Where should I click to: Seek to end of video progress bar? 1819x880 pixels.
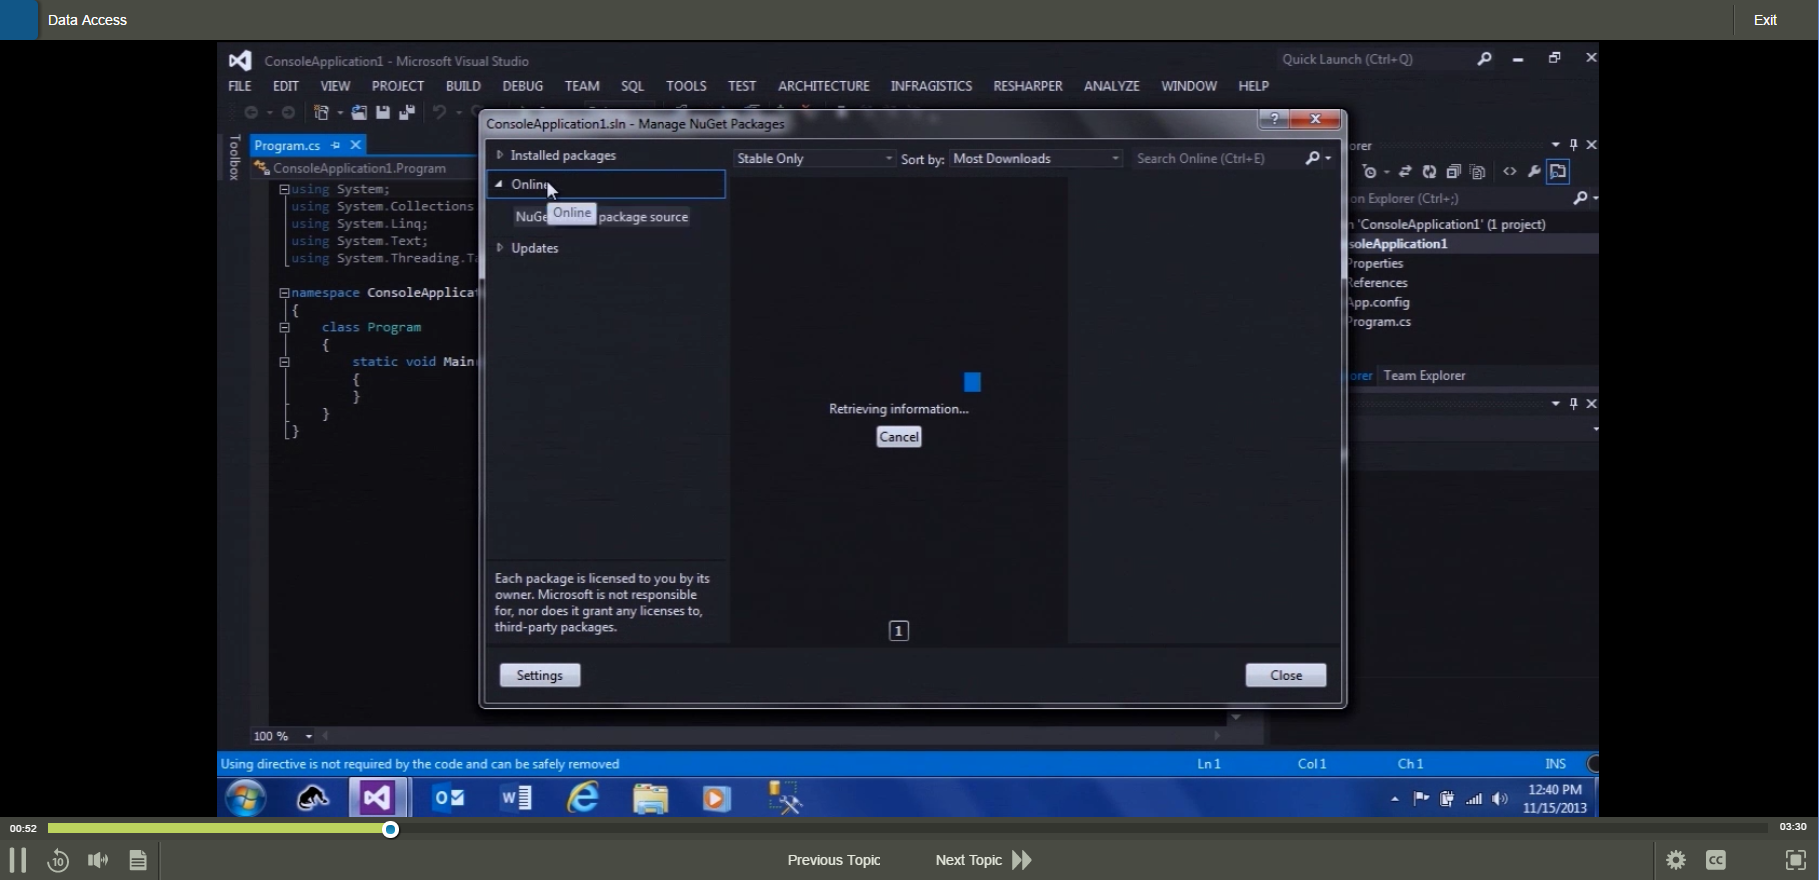[x=1765, y=828]
